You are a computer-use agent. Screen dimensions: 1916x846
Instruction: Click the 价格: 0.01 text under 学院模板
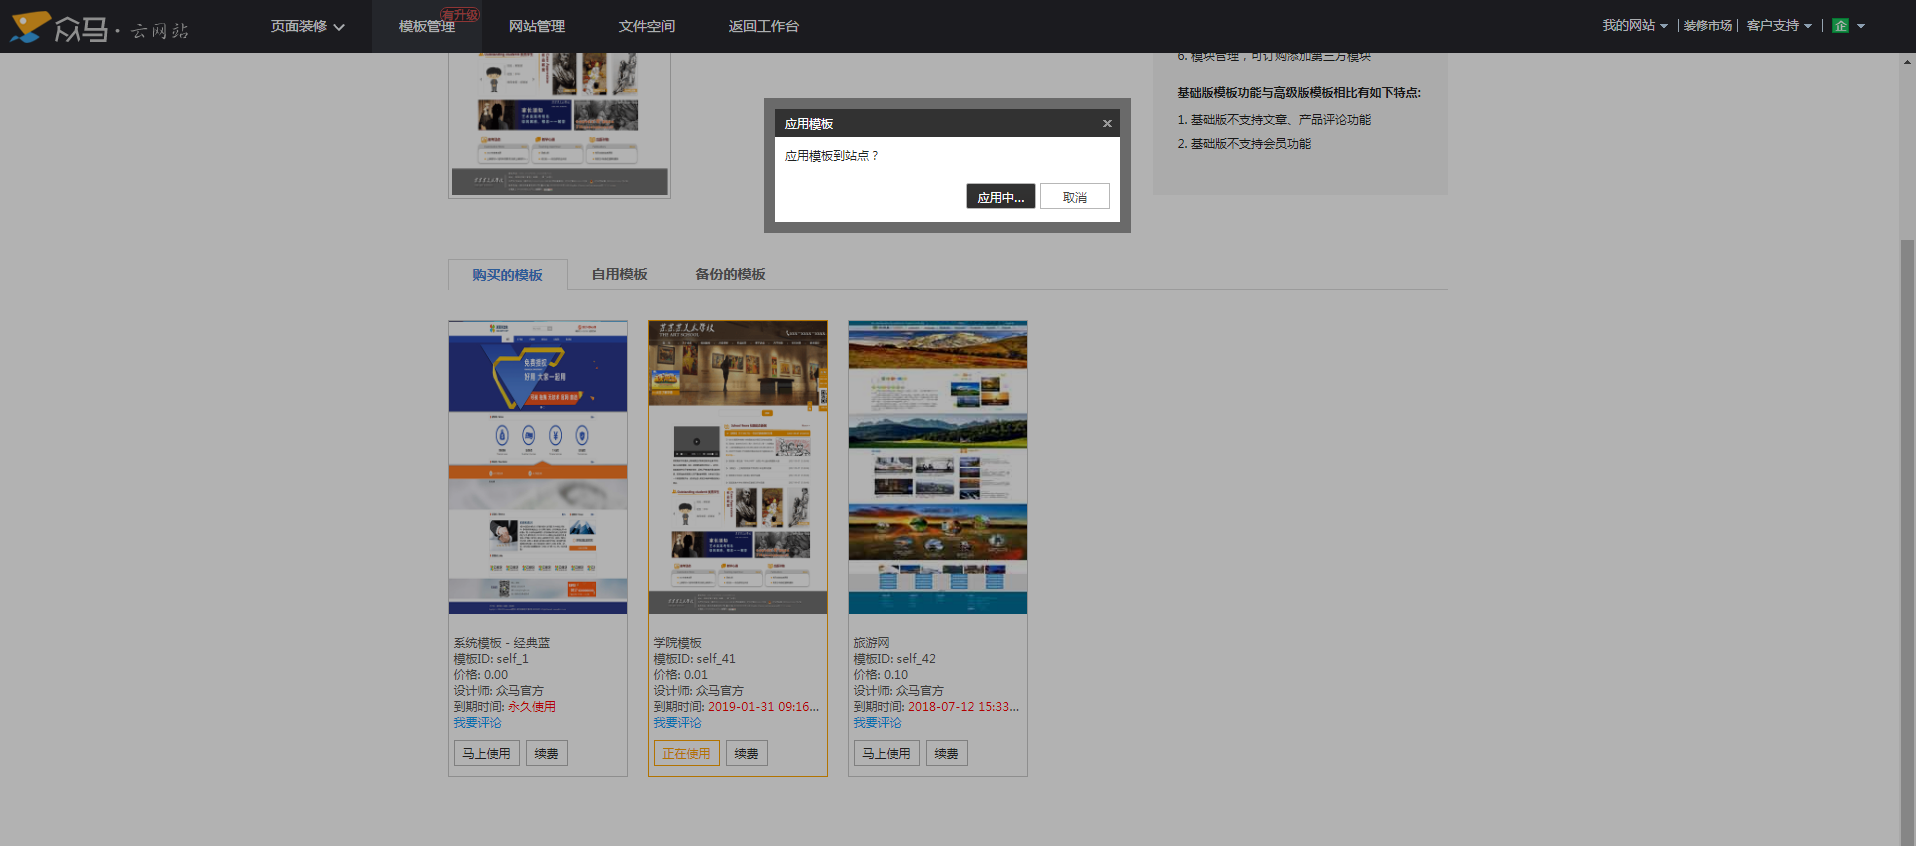pyautogui.click(x=681, y=675)
